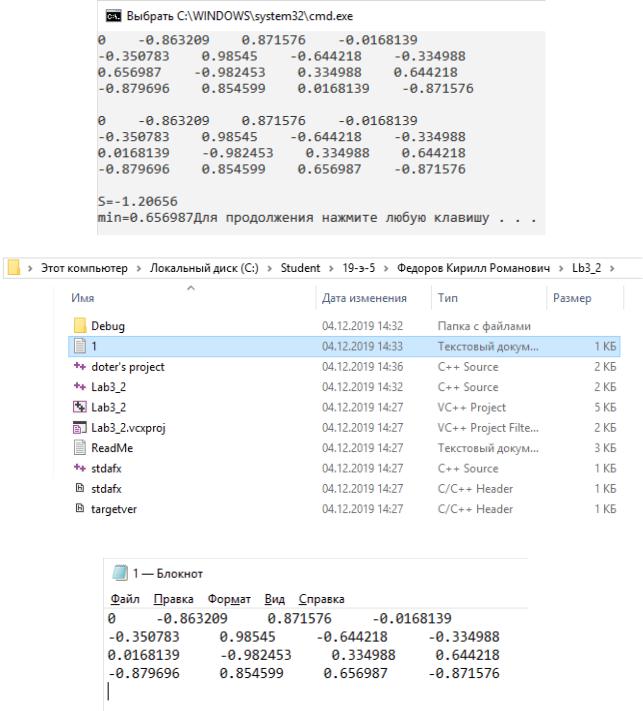Sort by Размер column header

click(572, 298)
